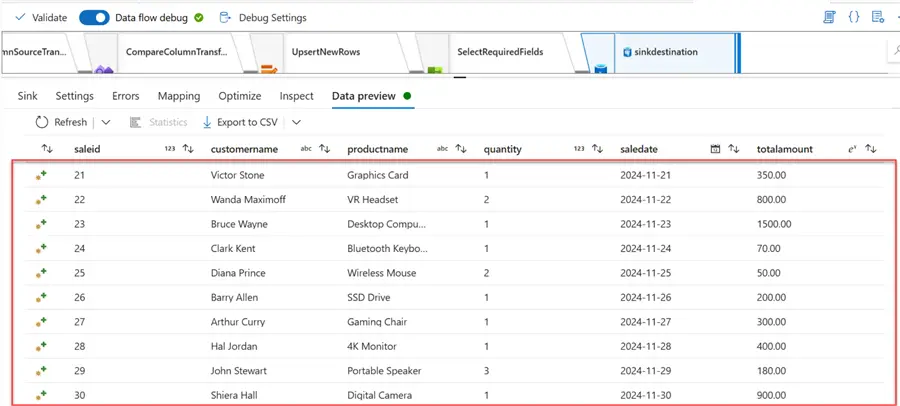Viewport: 900px width, 406px height.
Task: Open the script view icon
Action: [829, 17]
